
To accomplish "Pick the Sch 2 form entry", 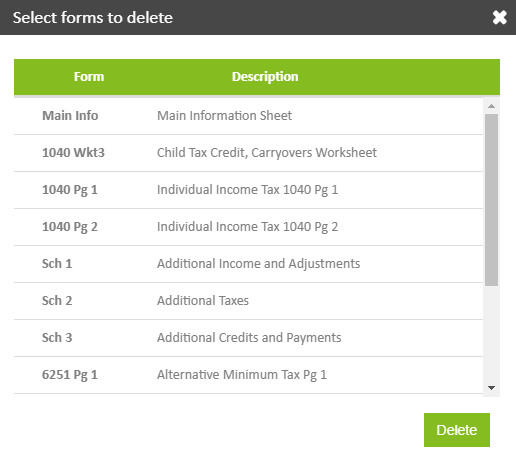I will coord(248,301).
